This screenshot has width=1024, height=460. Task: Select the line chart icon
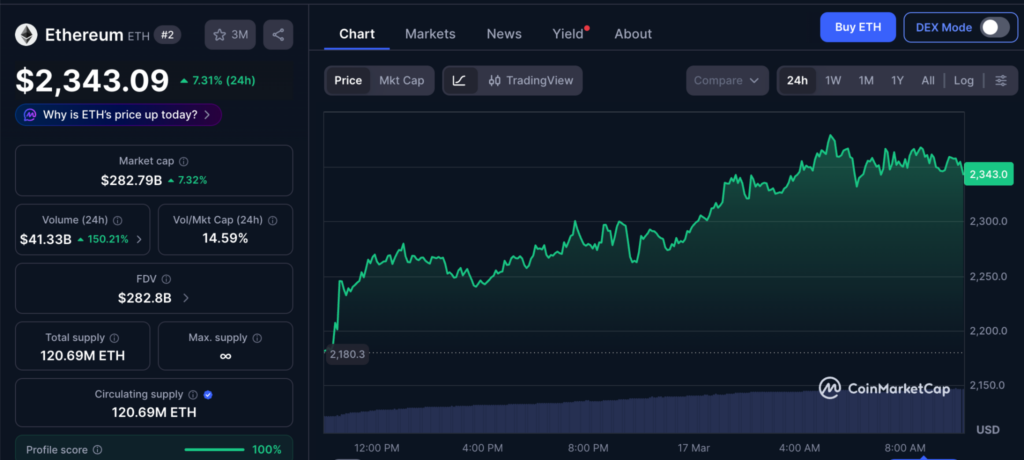tap(459, 81)
